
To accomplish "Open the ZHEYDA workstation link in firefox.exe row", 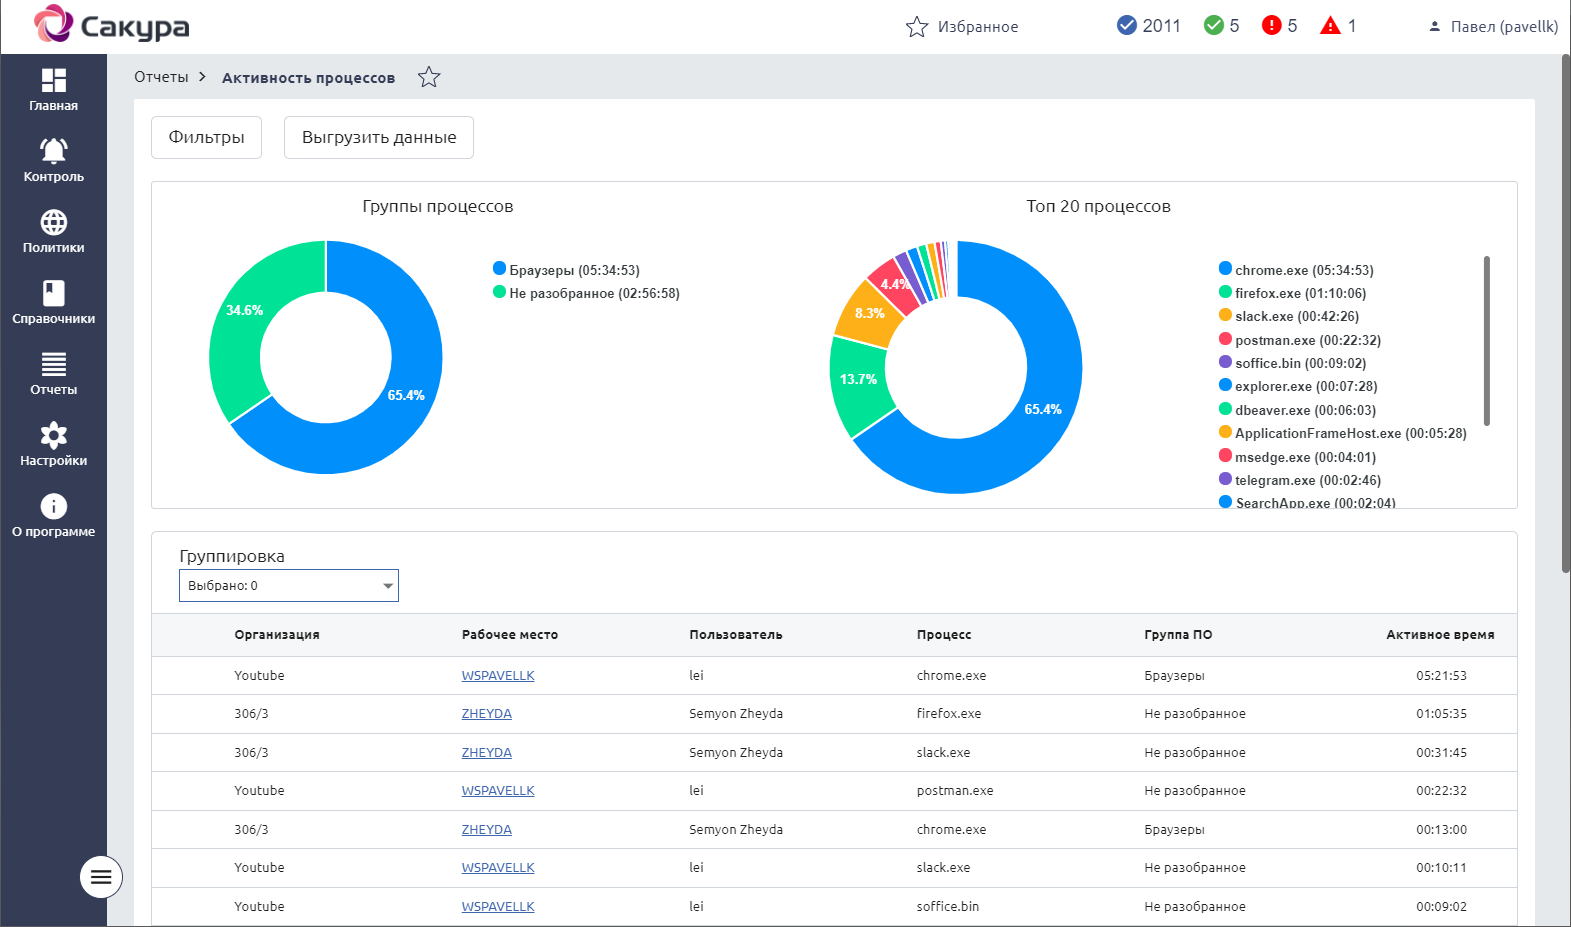I will (486, 714).
